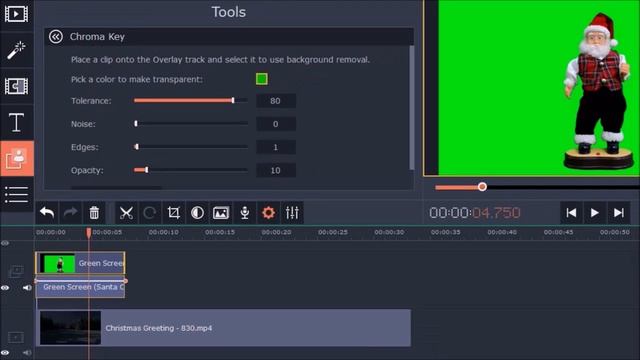Click the preview progress seek handle
Image resolution: width=640 pixels, height=360 pixels.
pos(482,187)
